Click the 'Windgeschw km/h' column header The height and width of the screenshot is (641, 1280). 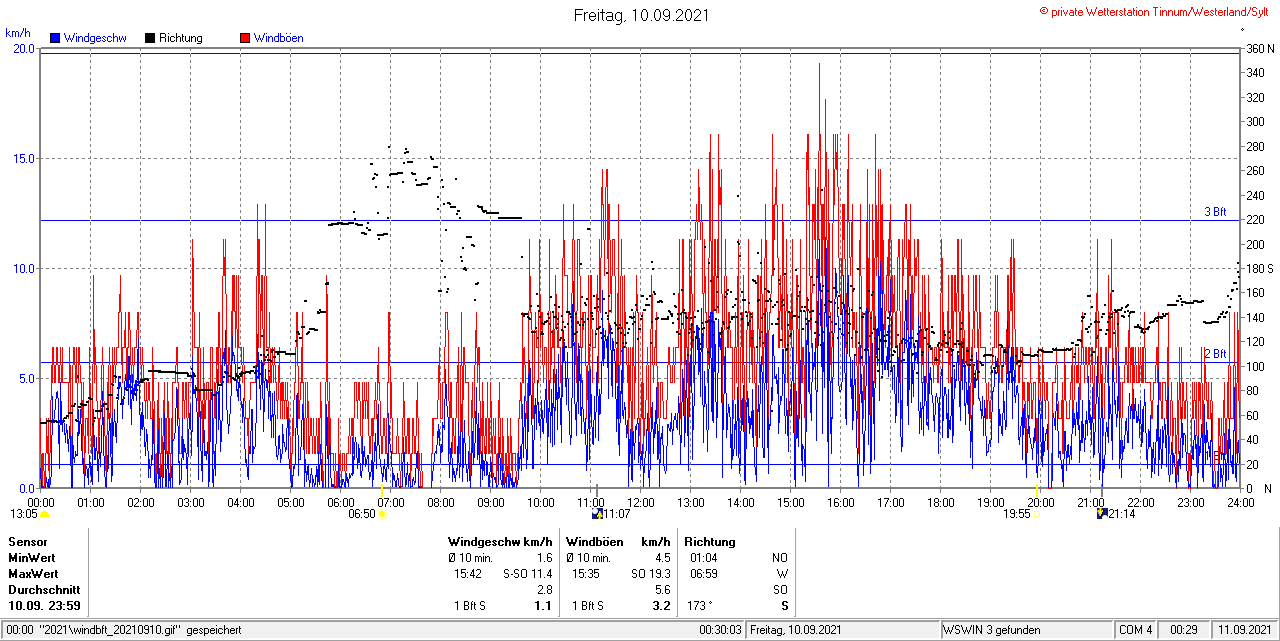500,541
